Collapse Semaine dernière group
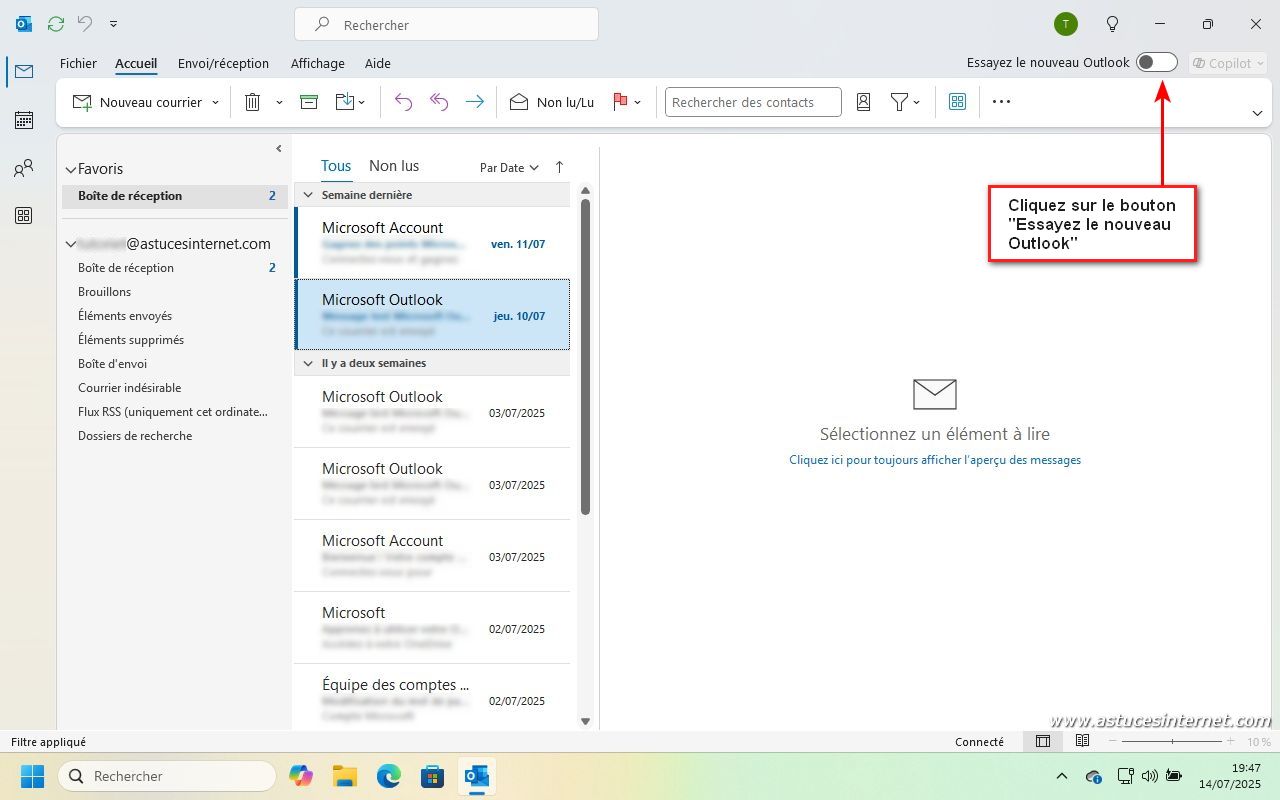This screenshot has width=1280, height=800. (308, 195)
